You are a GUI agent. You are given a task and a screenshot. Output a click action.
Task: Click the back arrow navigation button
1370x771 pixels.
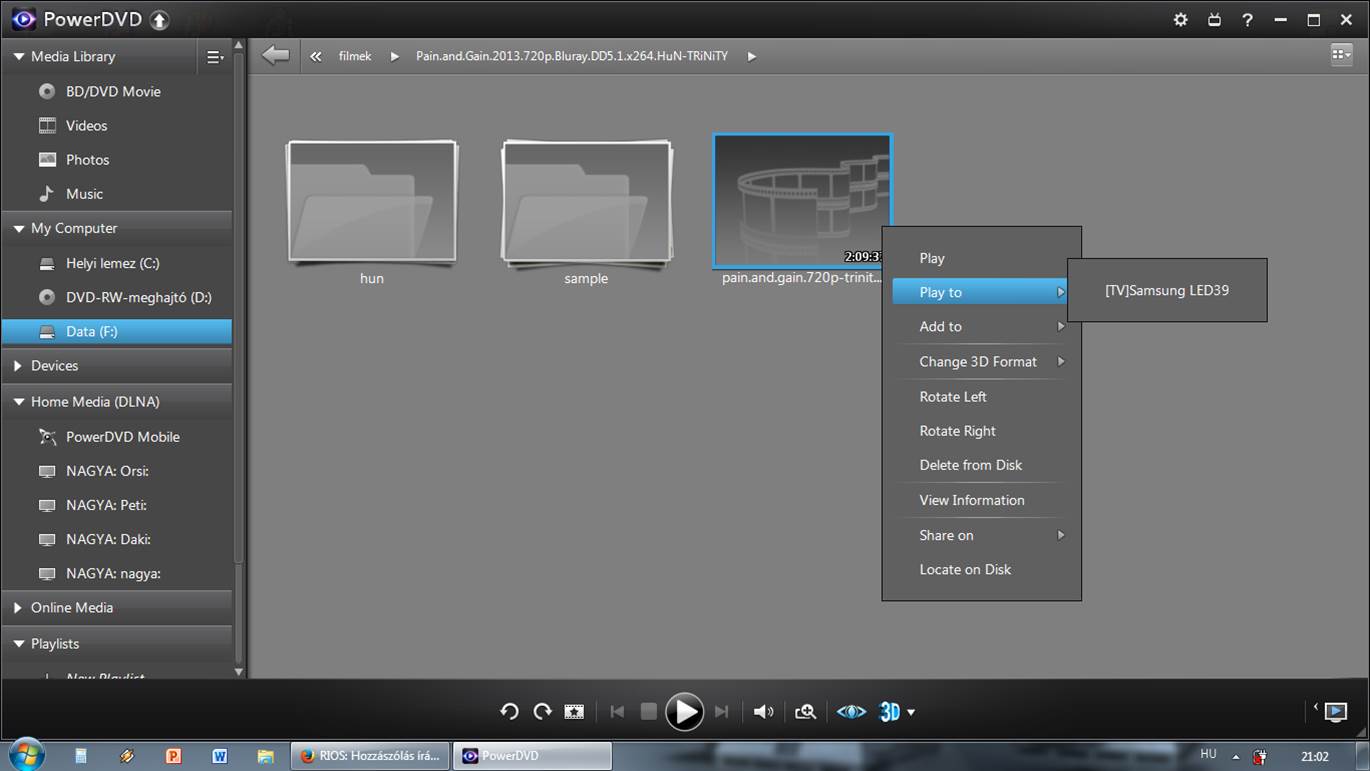[x=275, y=56]
